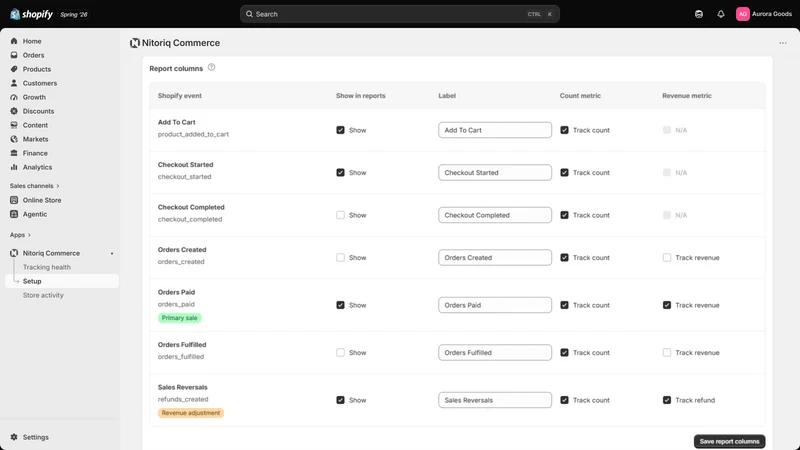Click the AG account avatar
800x450 pixels.
742,14
